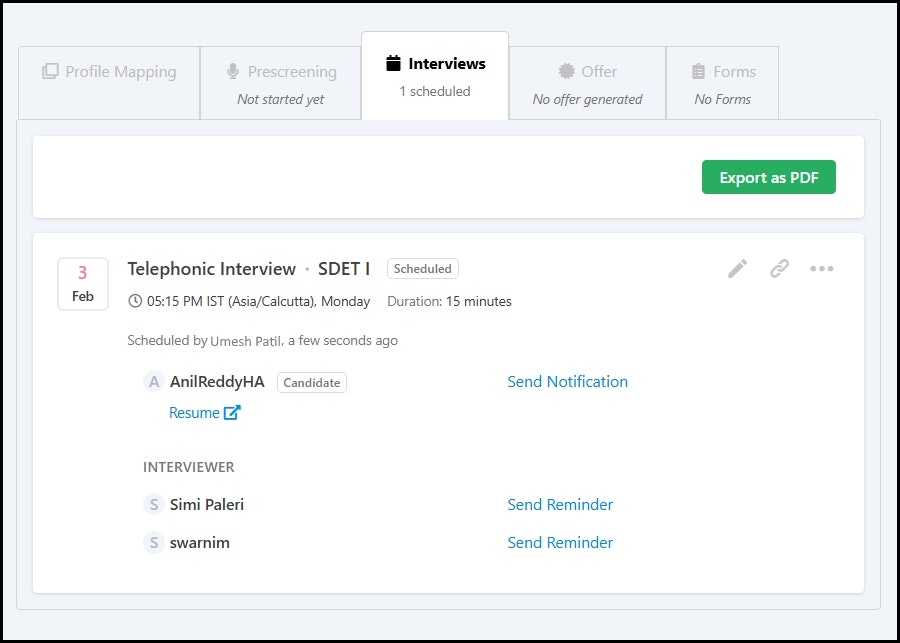Open the Forms tab
This screenshot has width=900, height=643.
coord(722,83)
